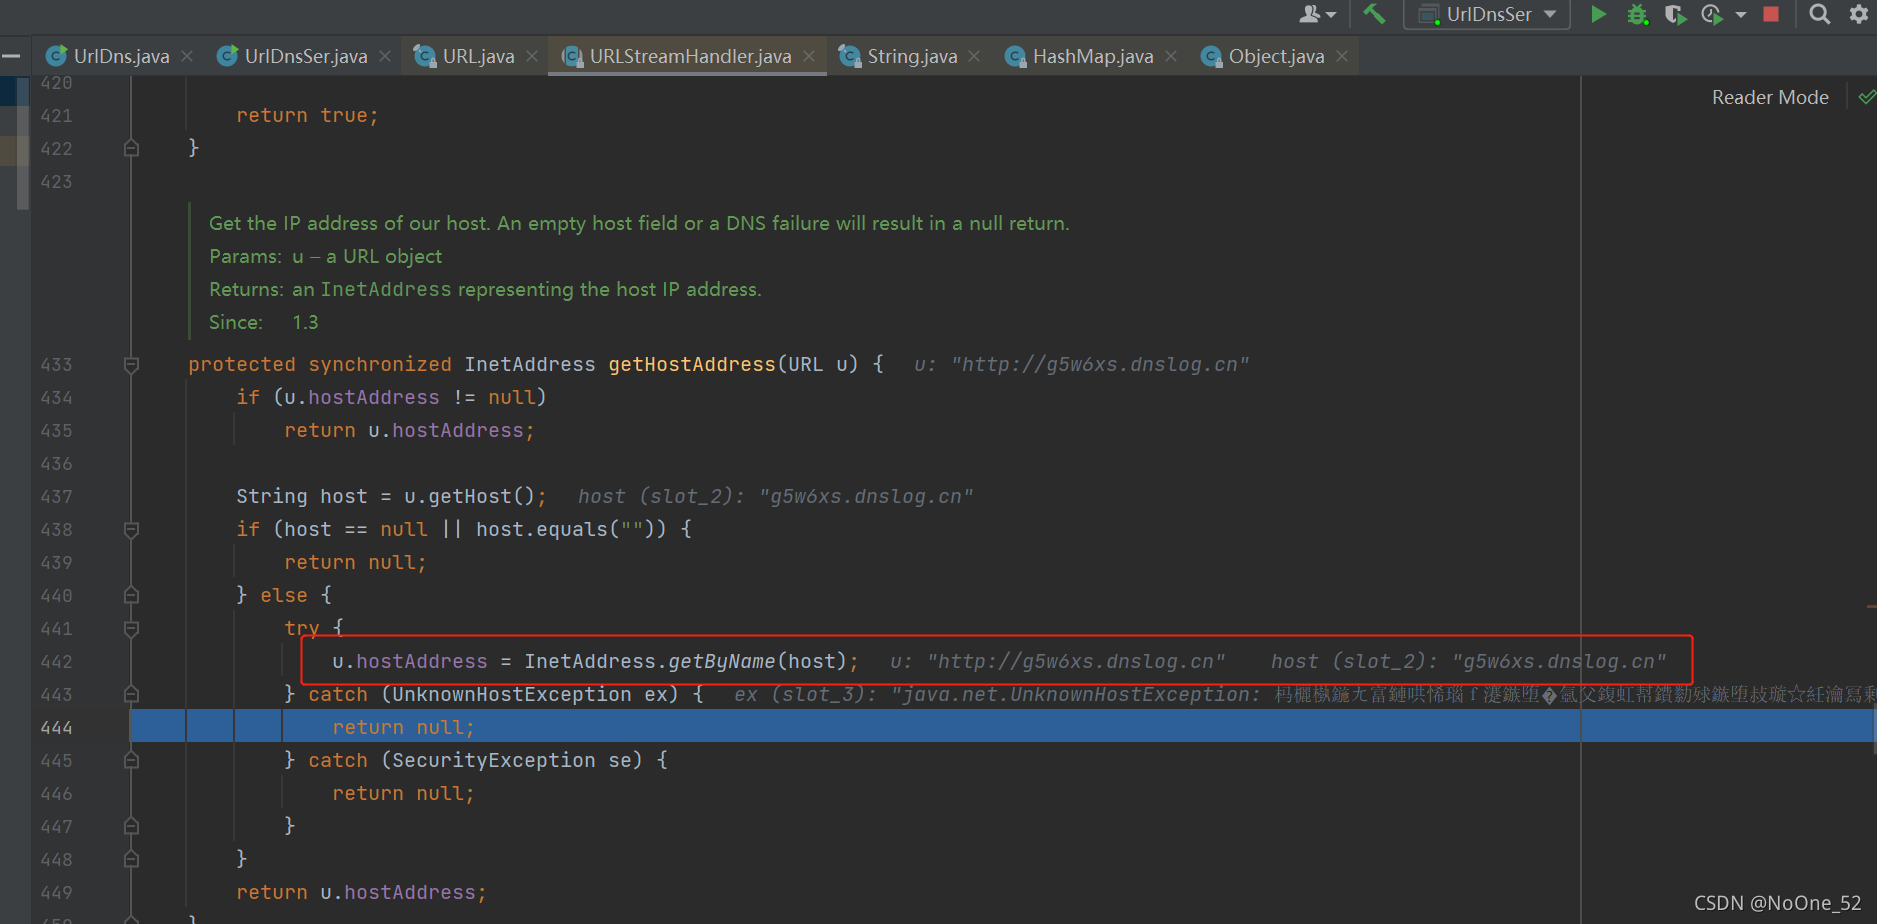Collapse the catch SecurityException fold at line 445
The height and width of the screenshot is (924, 1877).
(x=131, y=761)
